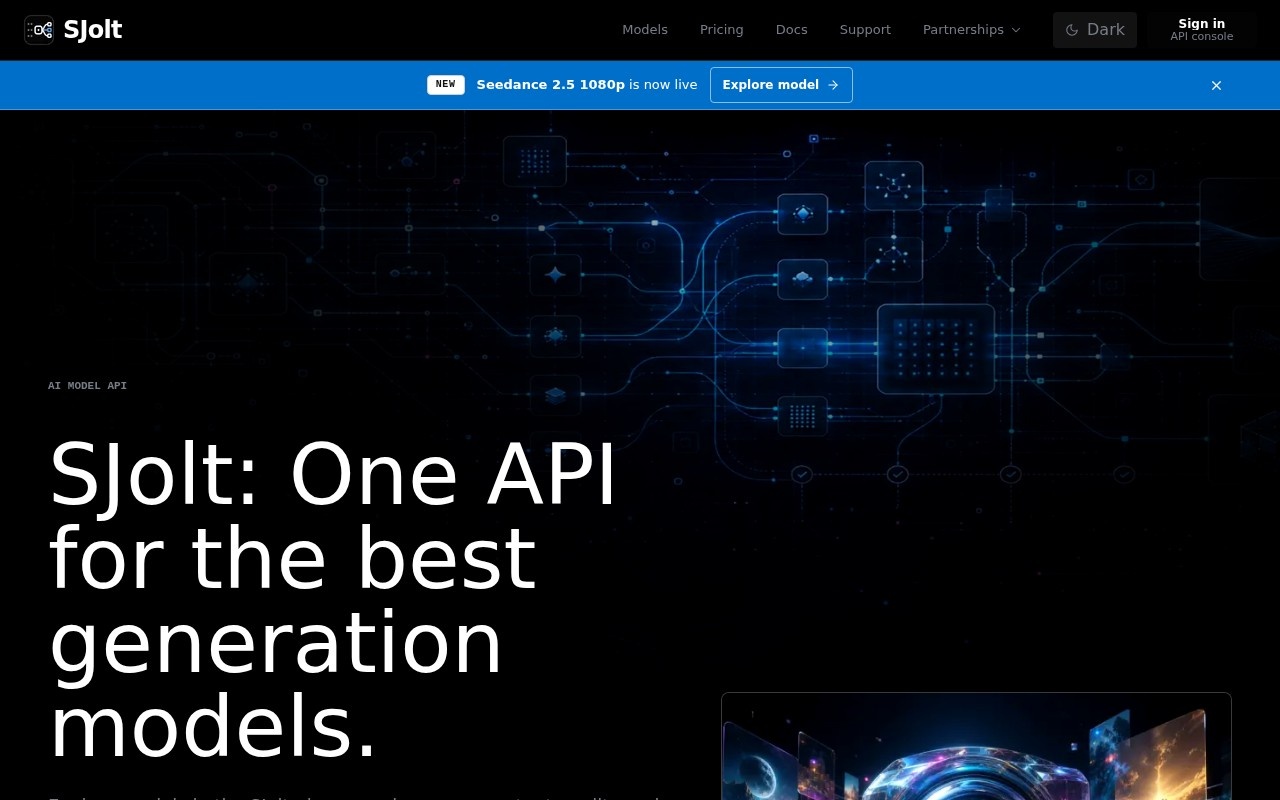Expand the Partnerships dropdown menu
Image resolution: width=1280 pixels, height=800 pixels.
[x=972, y=30]
